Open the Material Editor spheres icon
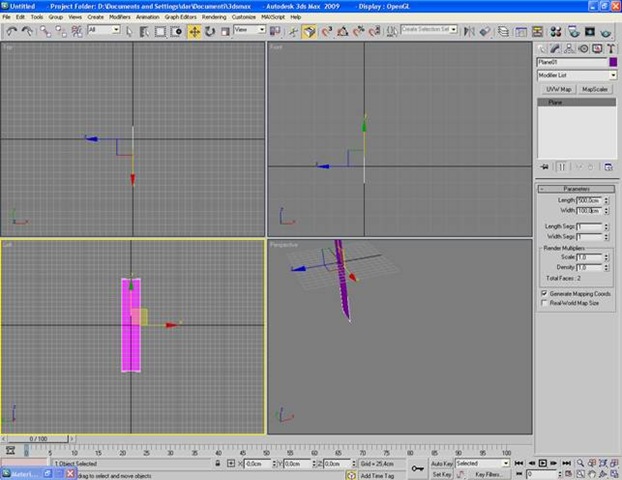The height and width of the screenshot is (480, 622). pyautogui.click(x=555, y=32)
